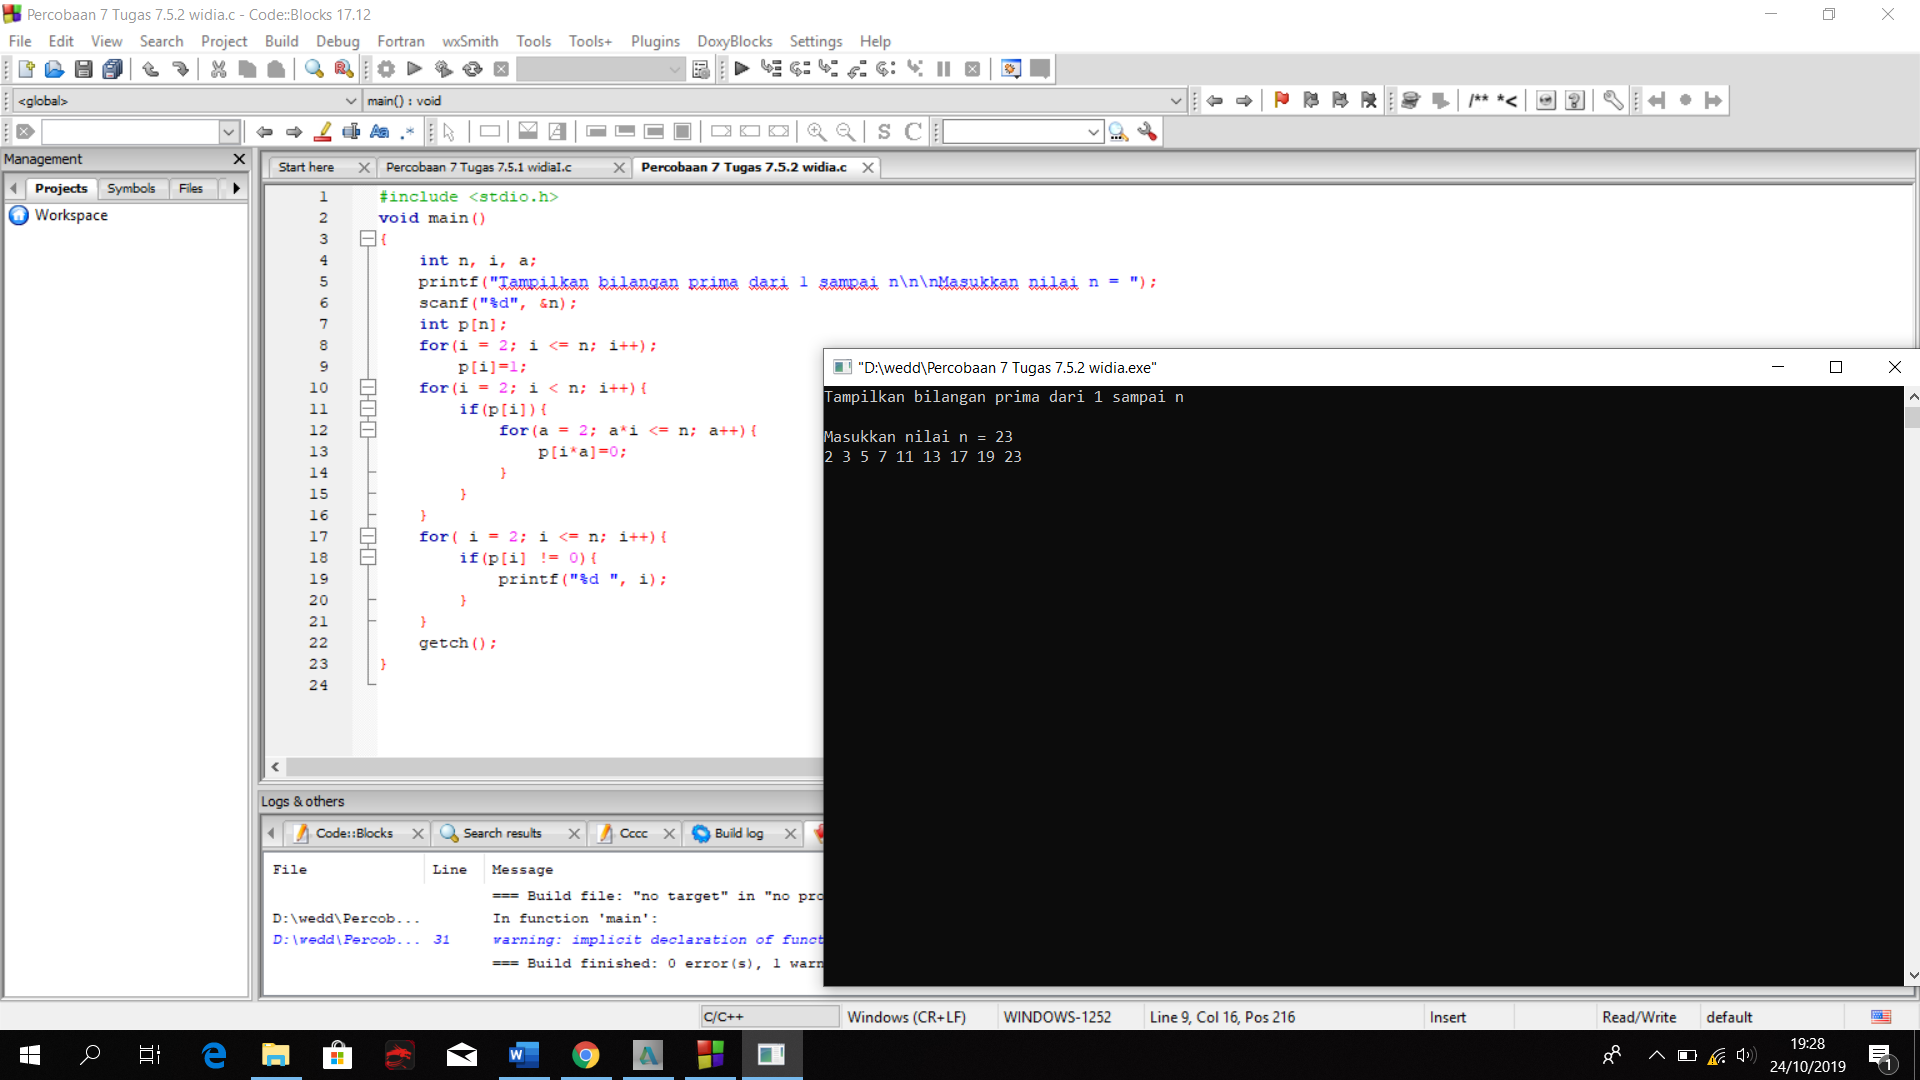This screenshot has width=1920, height=1080.
Task: Click the Replace icon
Action: click(x=343, y=69)
